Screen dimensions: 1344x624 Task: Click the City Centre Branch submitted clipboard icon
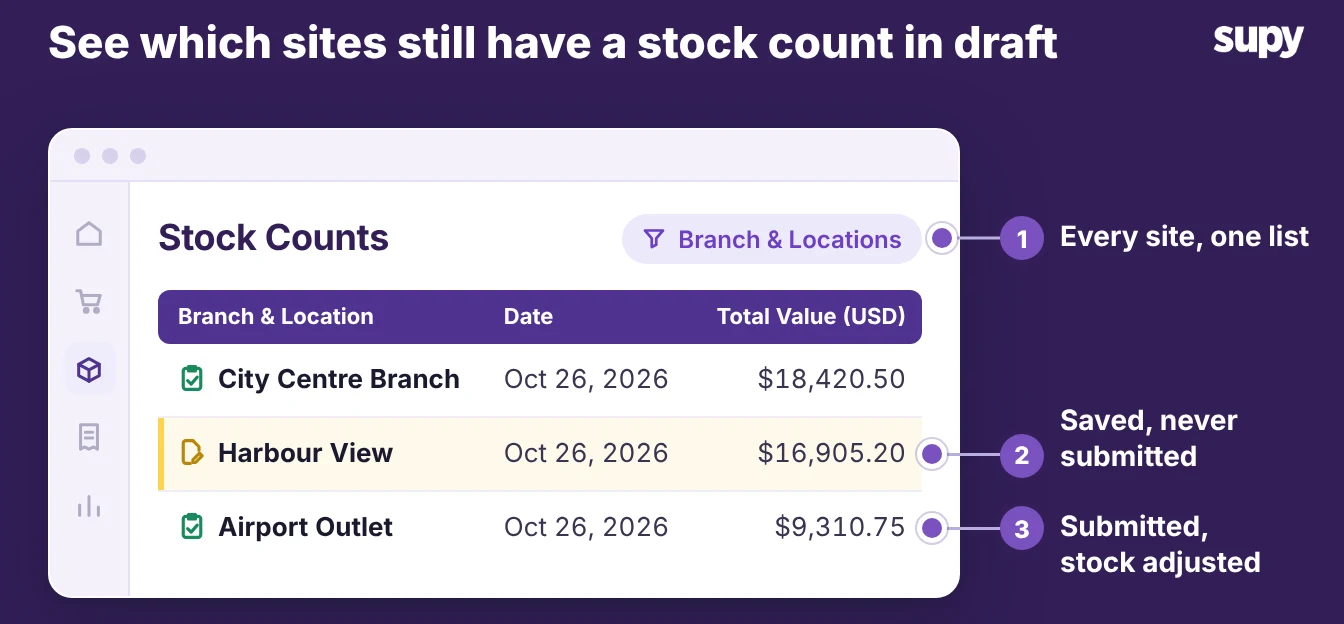tap(191, 379)
